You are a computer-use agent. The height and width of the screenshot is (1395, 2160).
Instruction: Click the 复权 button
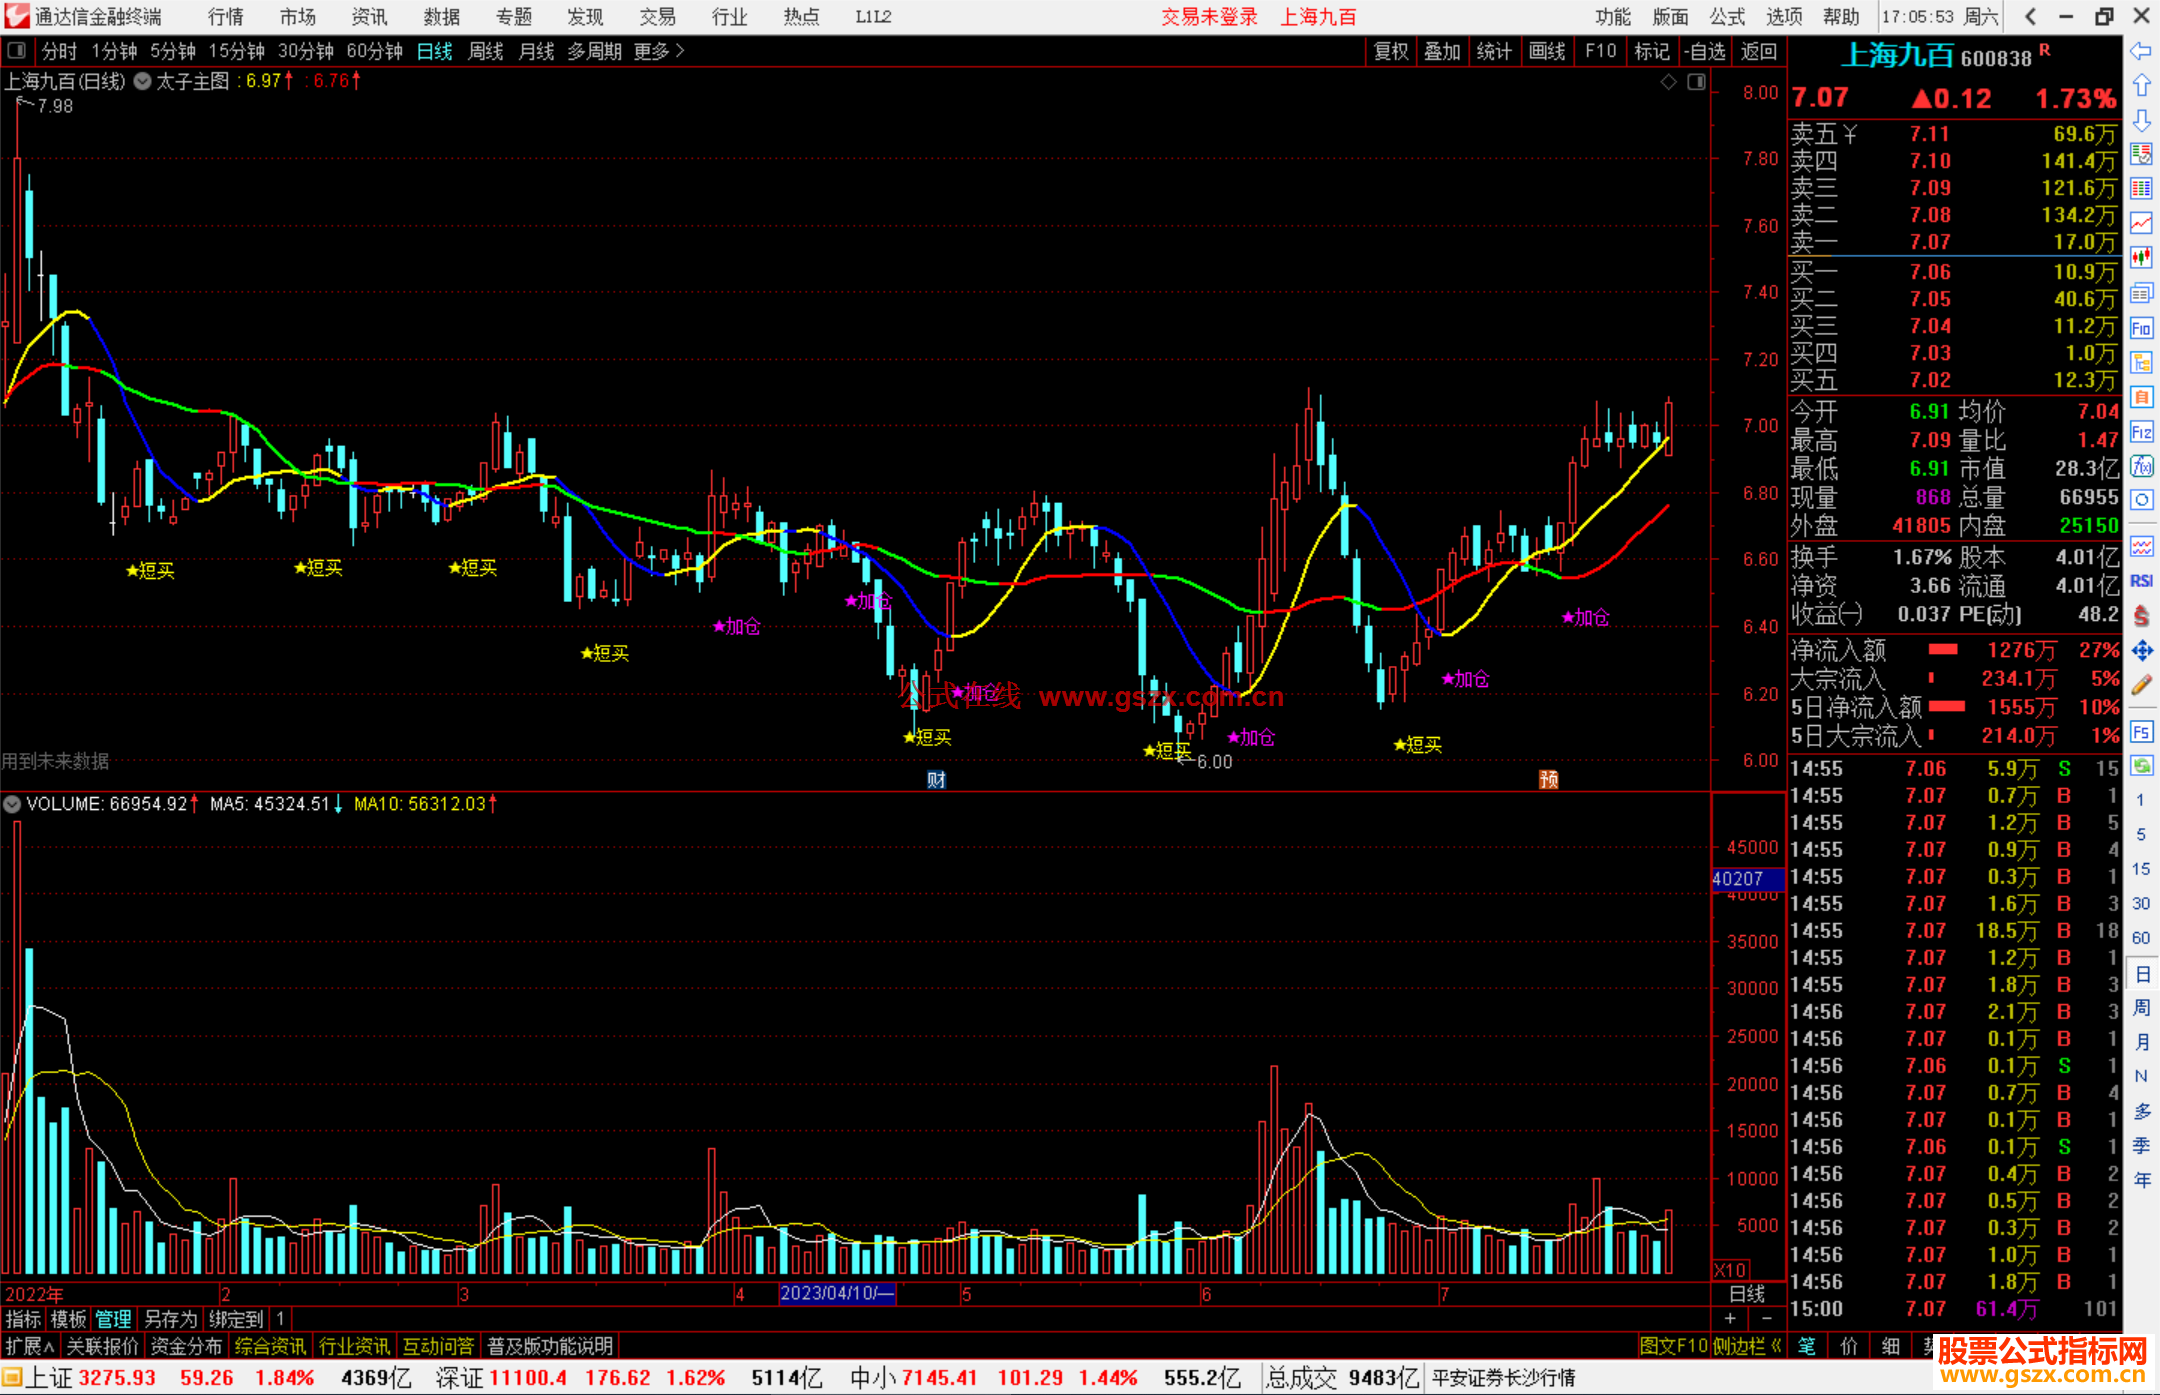tap(1391, 50)
